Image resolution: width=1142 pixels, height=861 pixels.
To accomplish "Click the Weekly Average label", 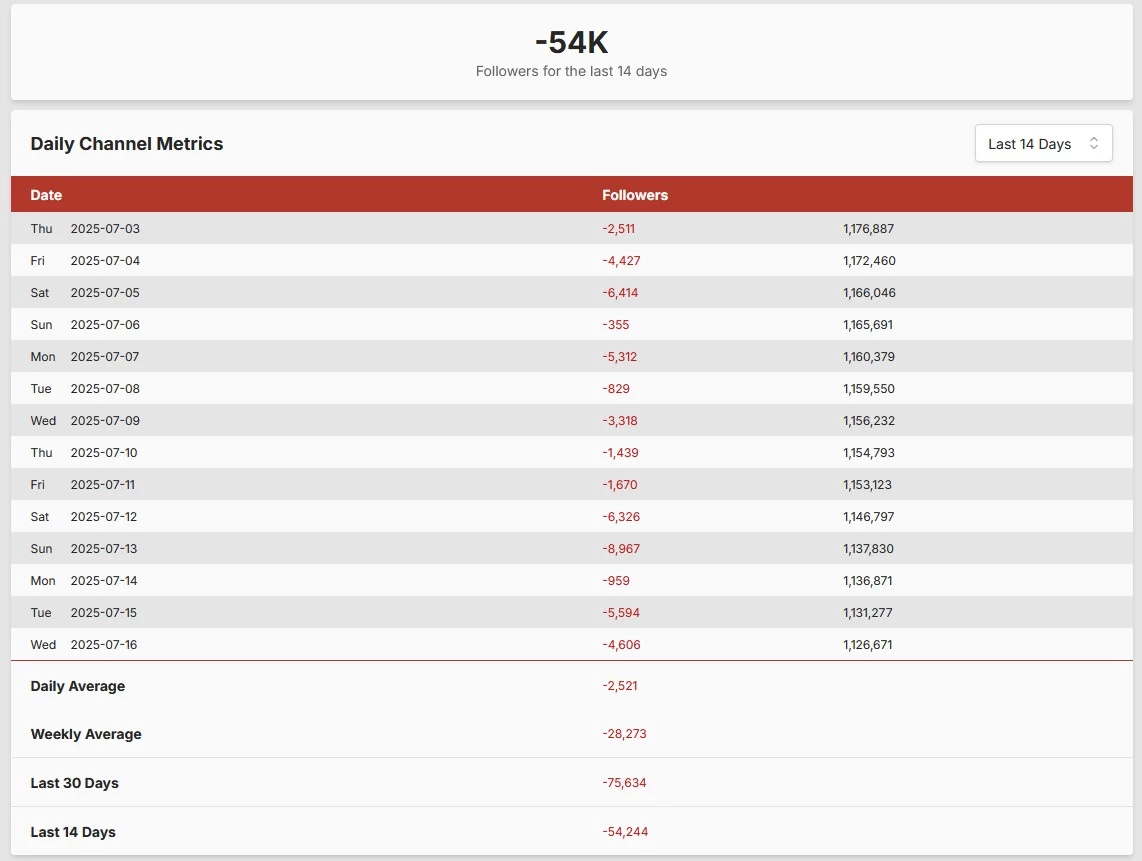I will 86,734.
